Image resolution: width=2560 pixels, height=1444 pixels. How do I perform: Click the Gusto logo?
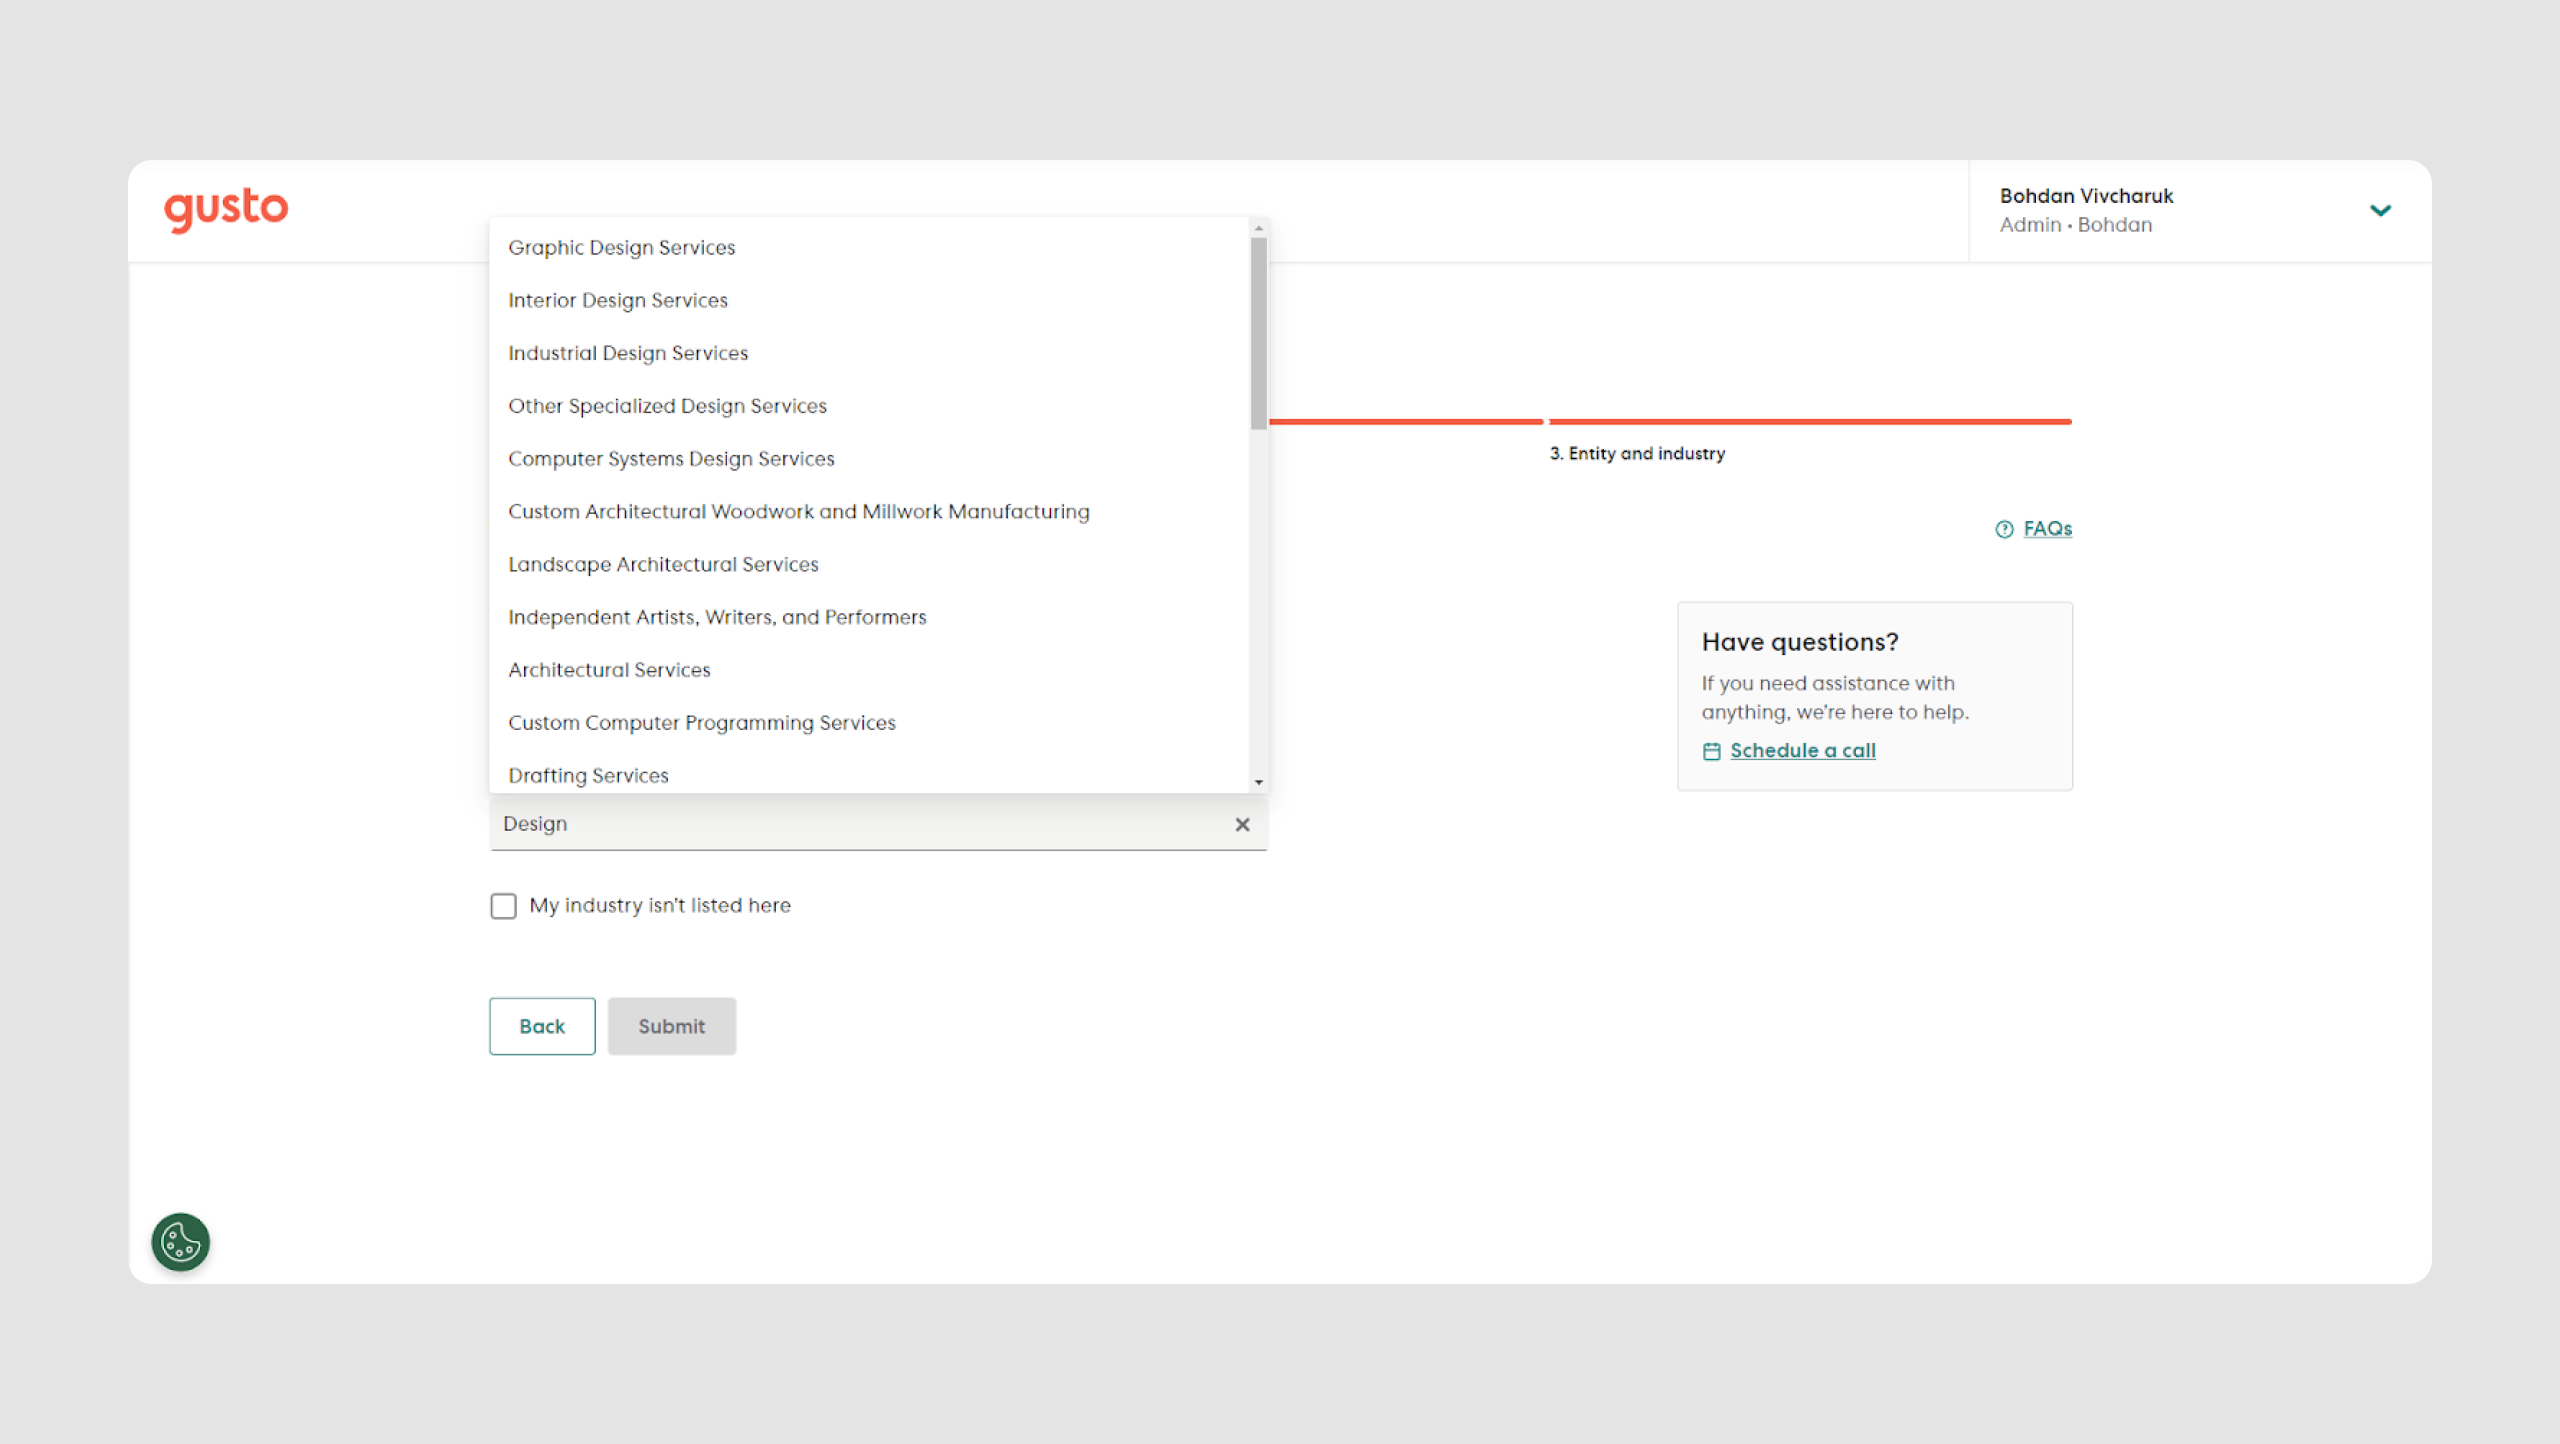(x=226, y=209)
